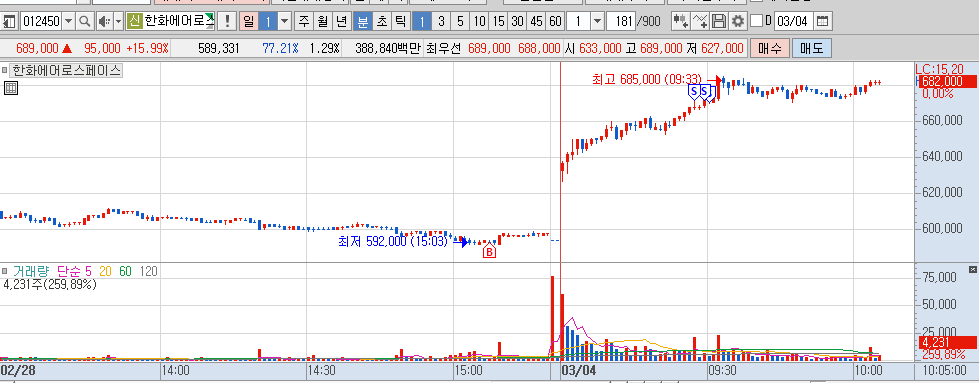Screen dimensions: 979x383
Task: Save chart settings with floppy disk icon
Action: [x=719, y=22]
